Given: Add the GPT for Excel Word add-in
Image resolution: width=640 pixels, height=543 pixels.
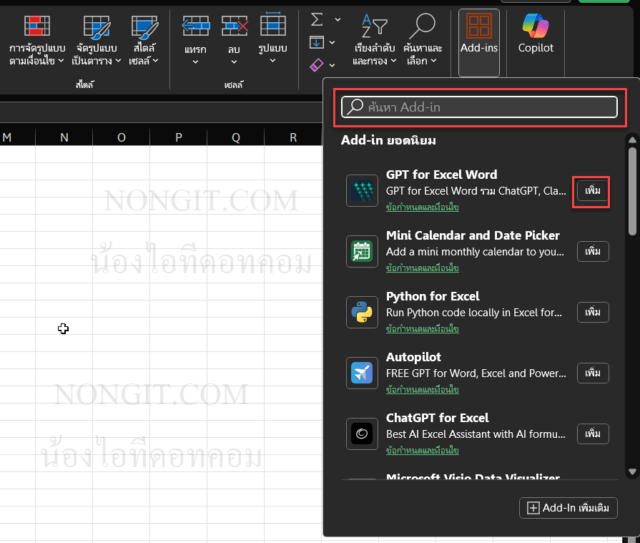Looking at the screenshot, I should click(x=593, y=191).
